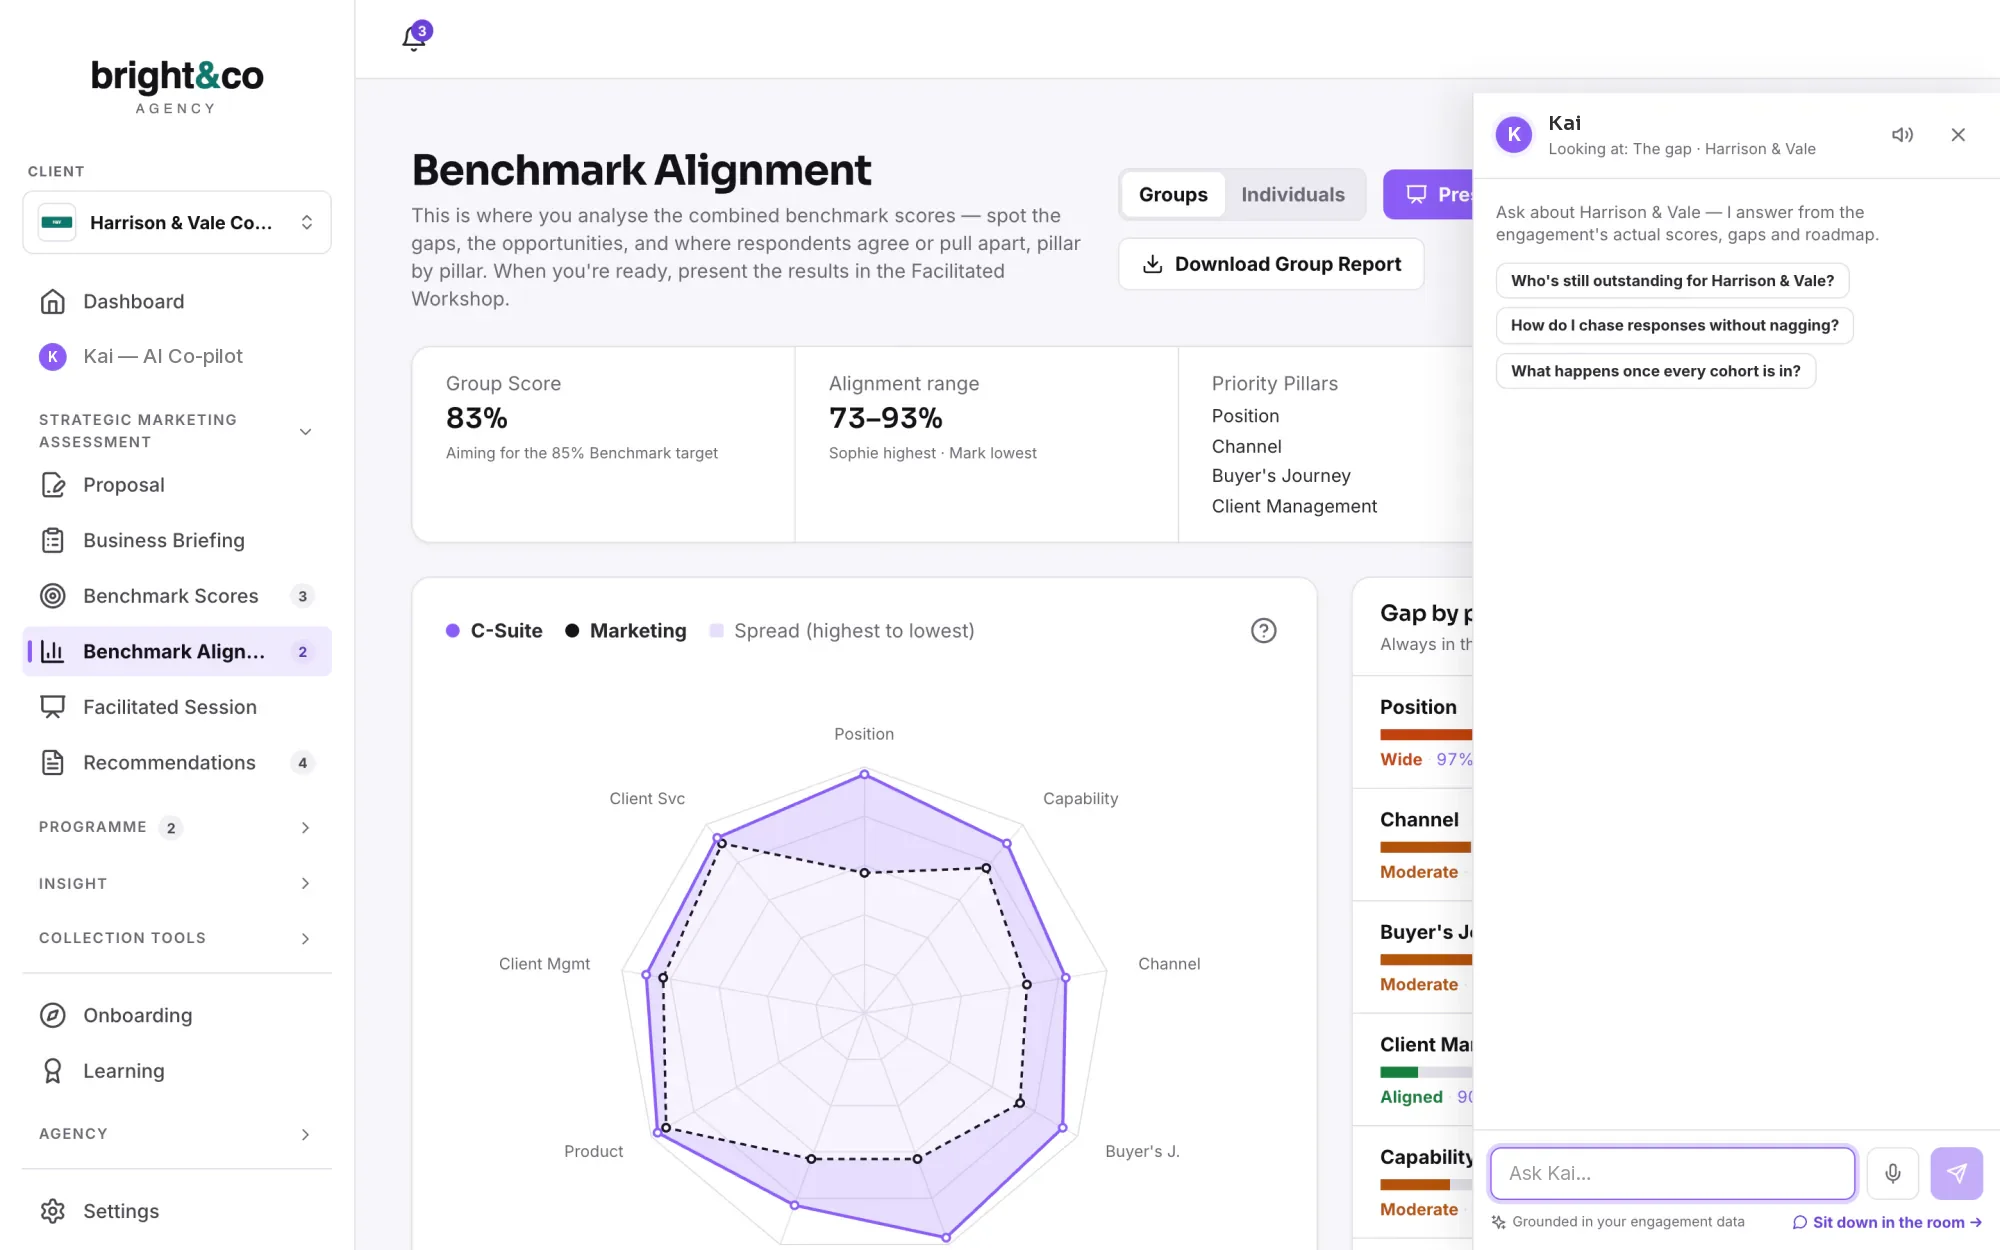Click the Client Management aligned green bar

click(1399, 1072)
